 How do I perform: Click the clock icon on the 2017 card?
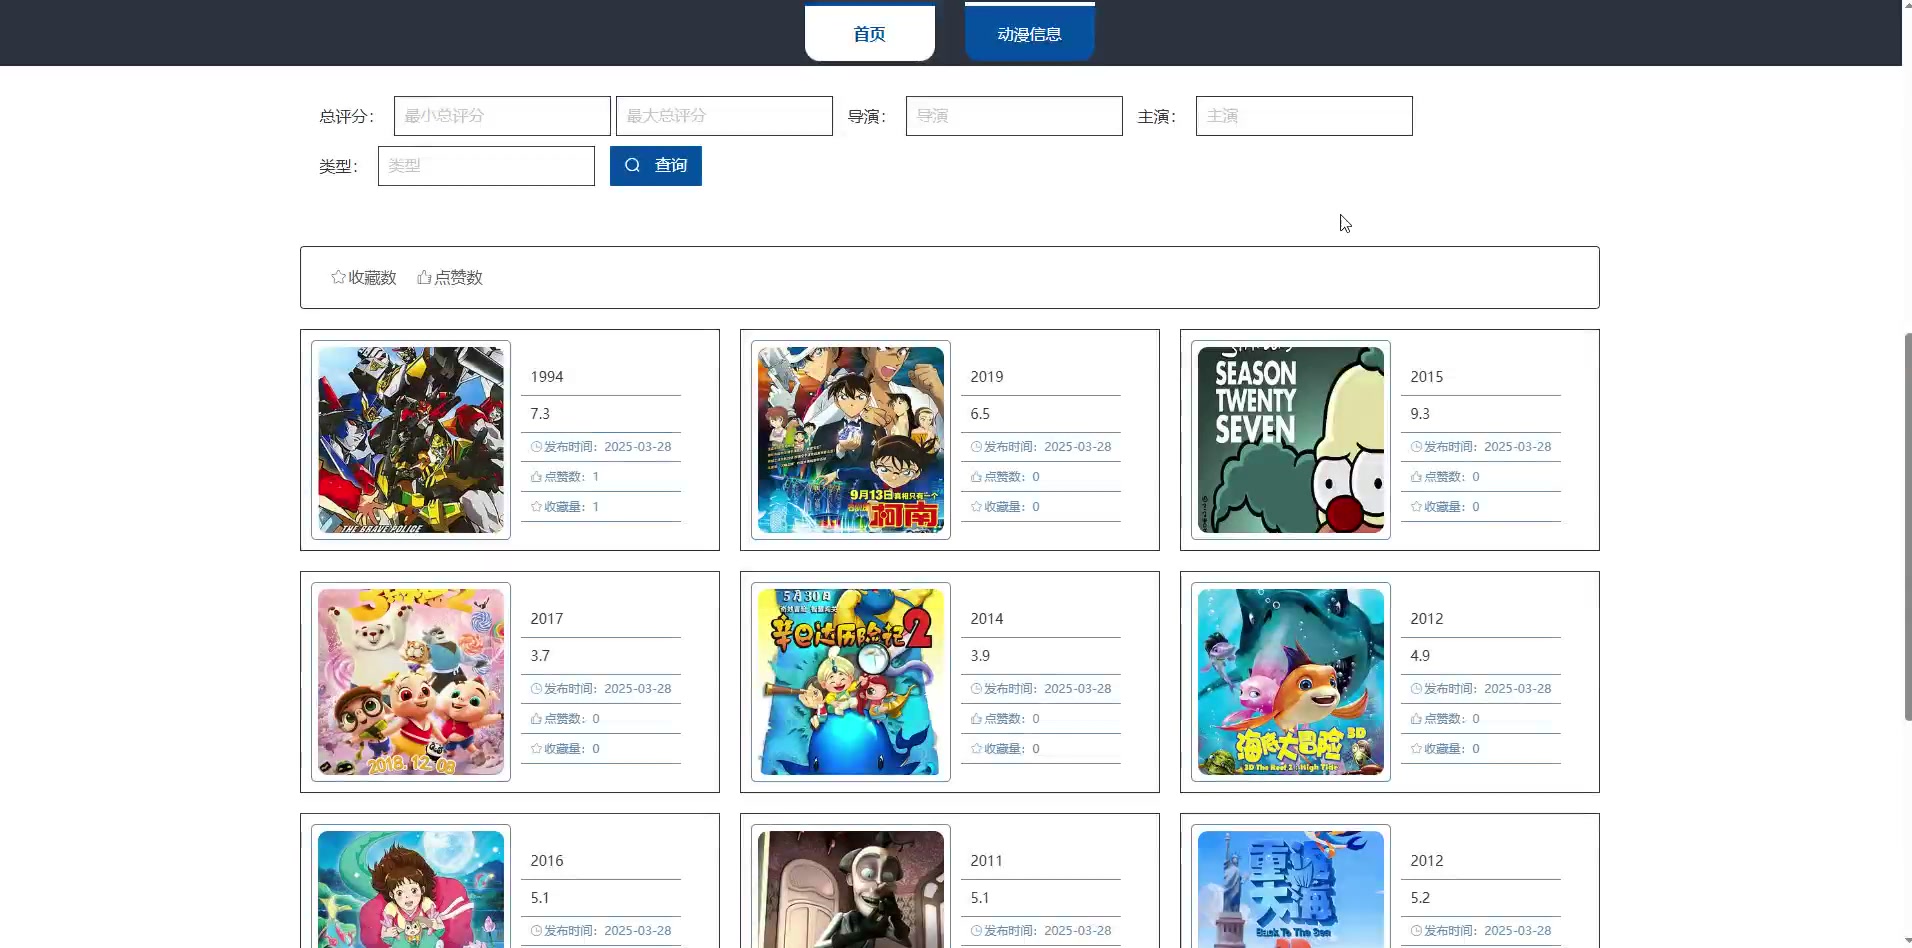coord(536,689)
